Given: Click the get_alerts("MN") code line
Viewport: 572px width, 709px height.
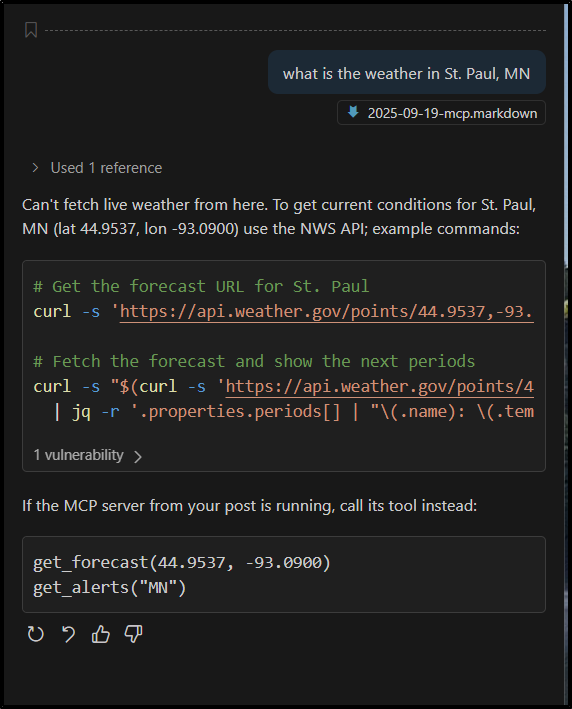Looking at the screenshot, I should (109, 587).
